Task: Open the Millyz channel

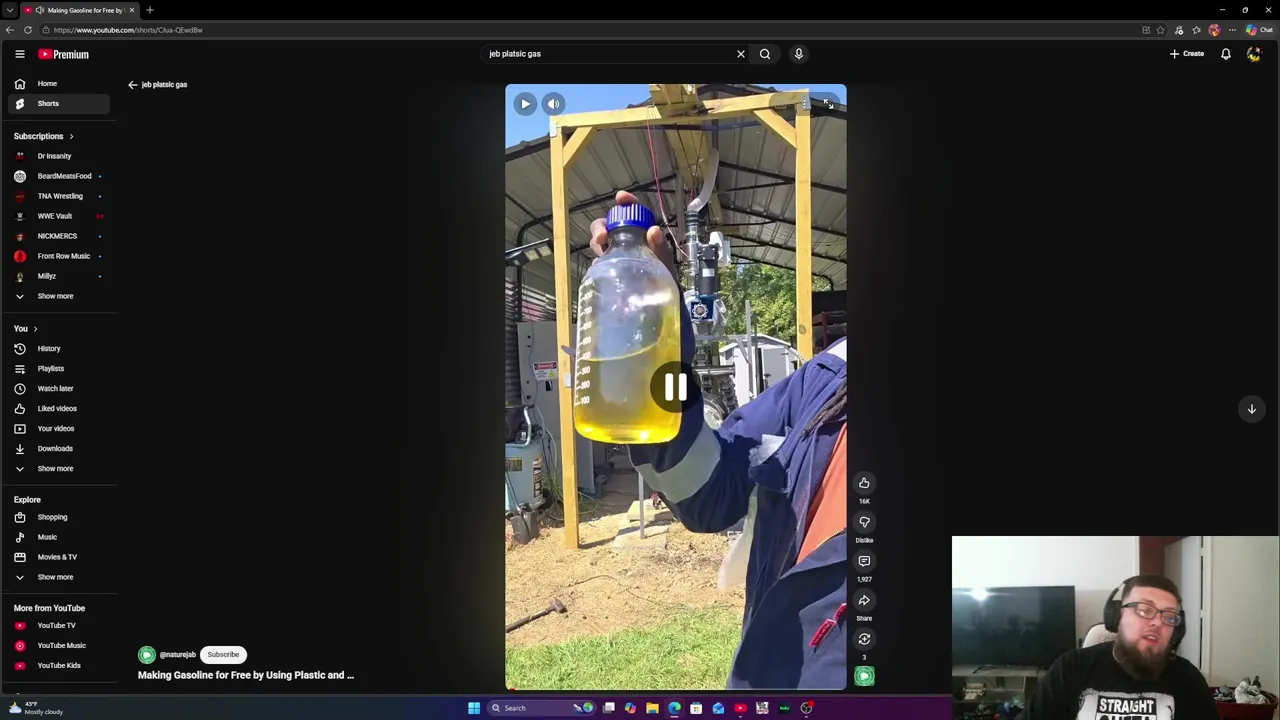Action: [60, 276]
